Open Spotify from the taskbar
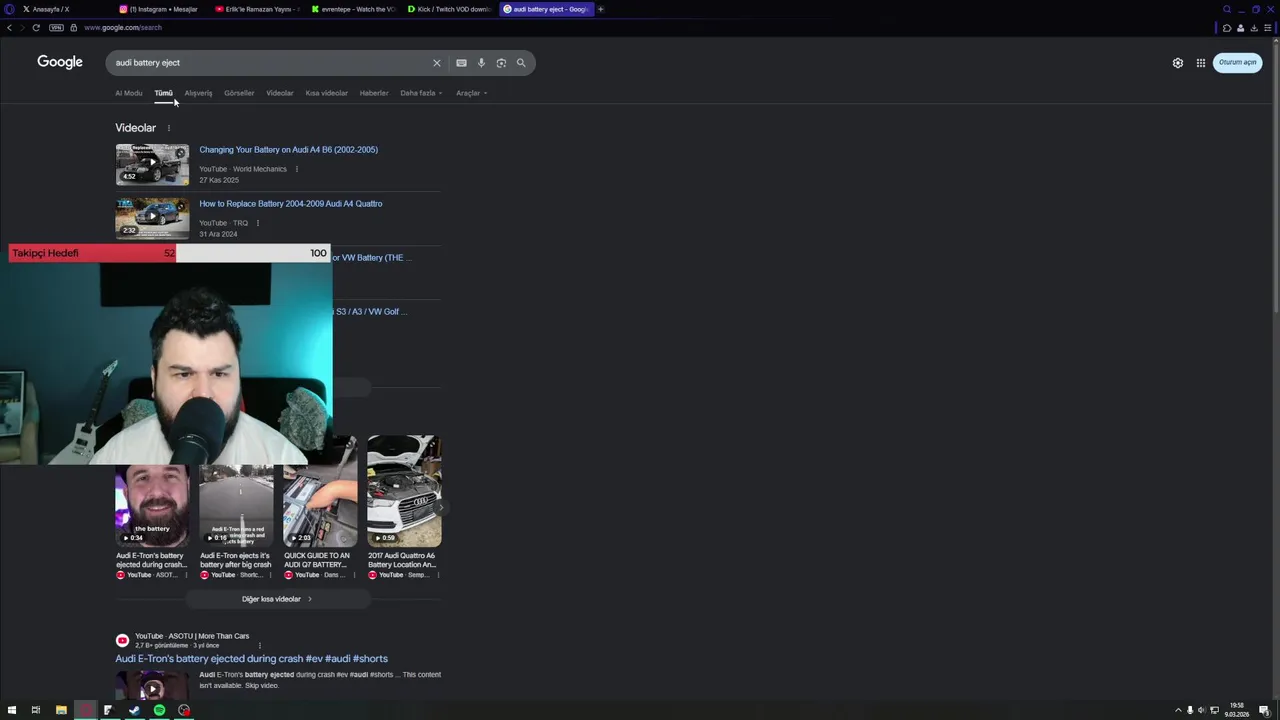The width and height of the screenshot is (1280, 720). [x=159, y=710]
